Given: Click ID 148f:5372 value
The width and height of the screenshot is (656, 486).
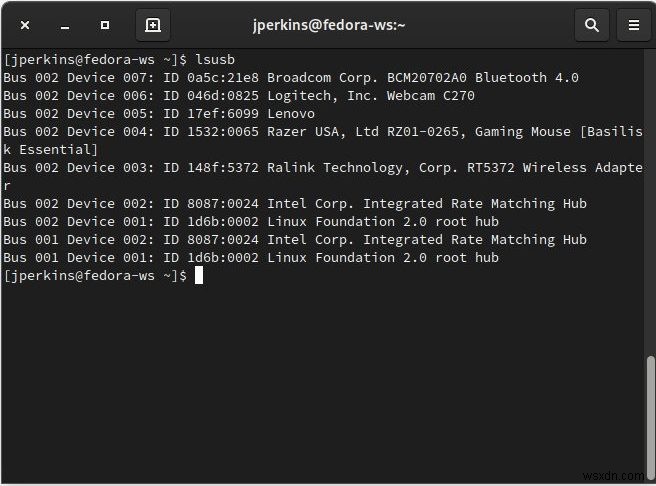Looking at the screenshot, I should 223,167.
